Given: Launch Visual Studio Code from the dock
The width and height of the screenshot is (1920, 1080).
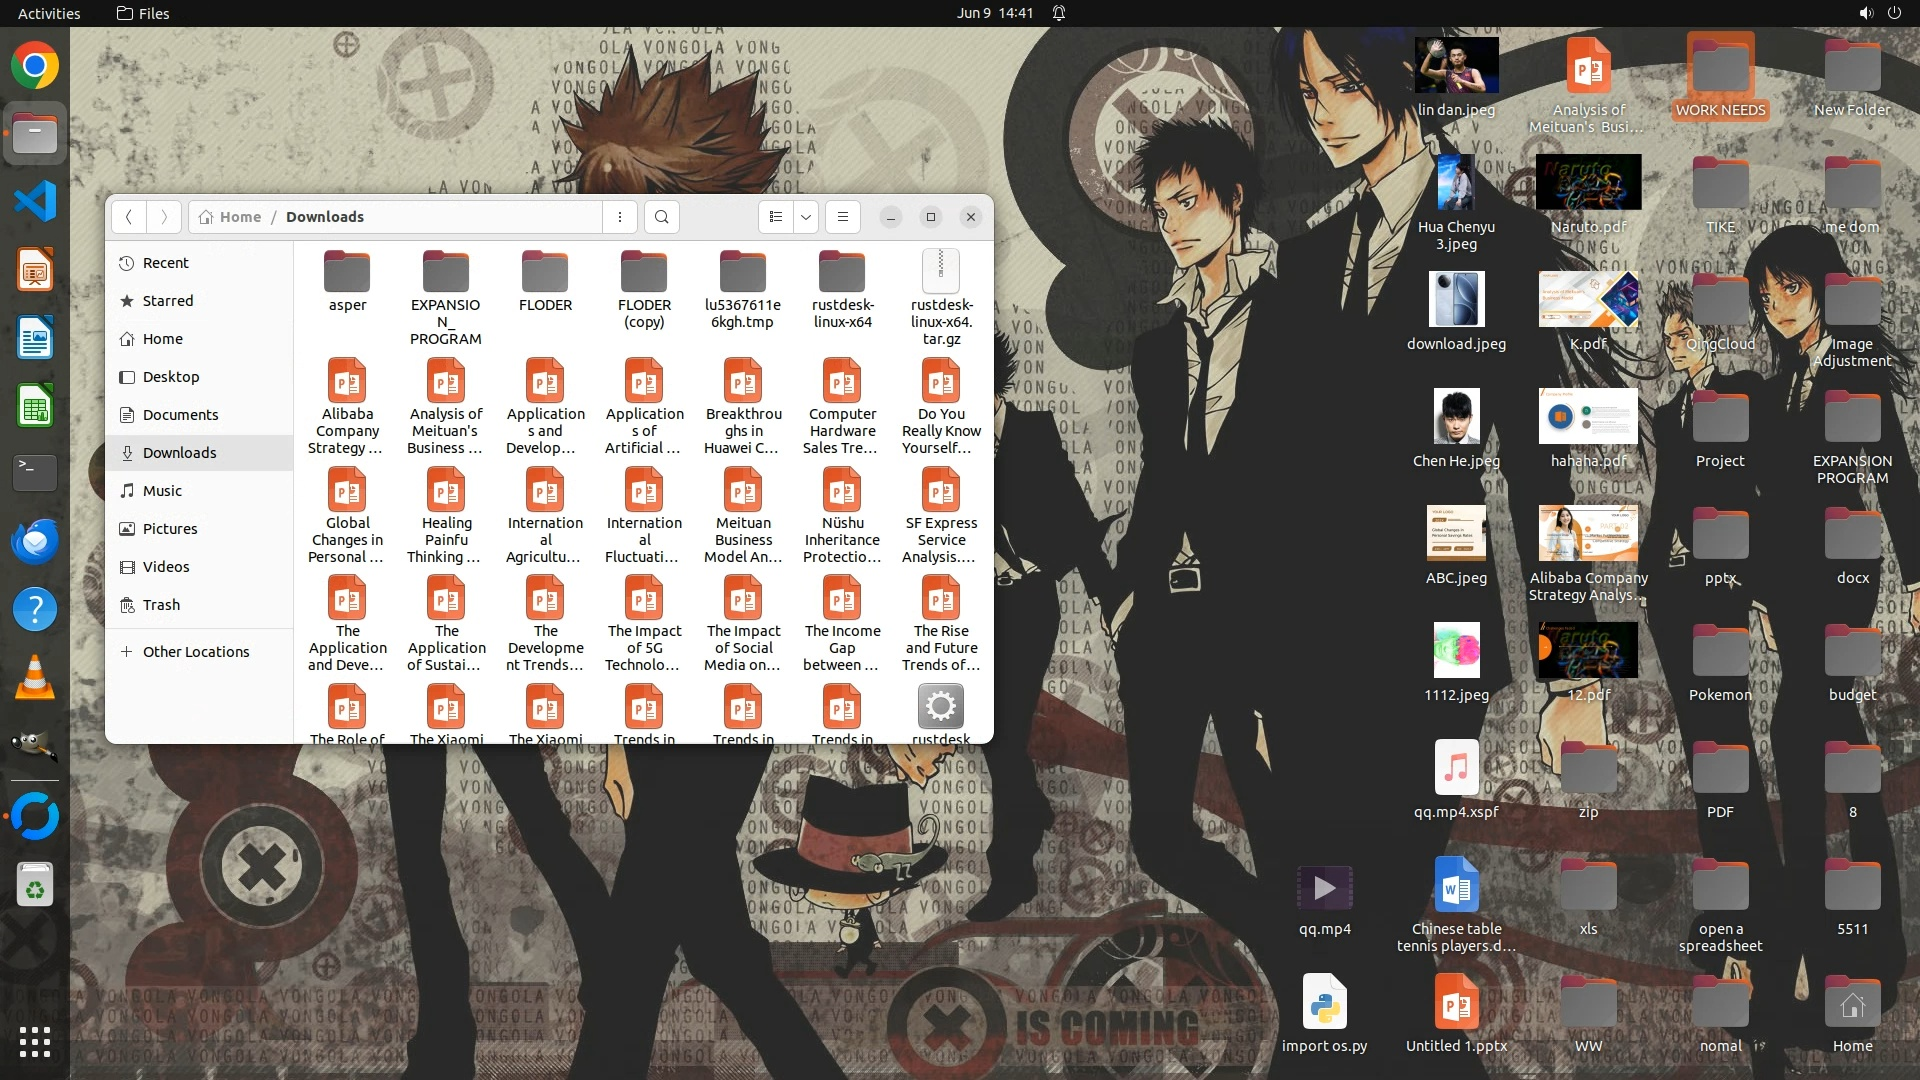Looking at the screenshot, I should coord(35,202).
